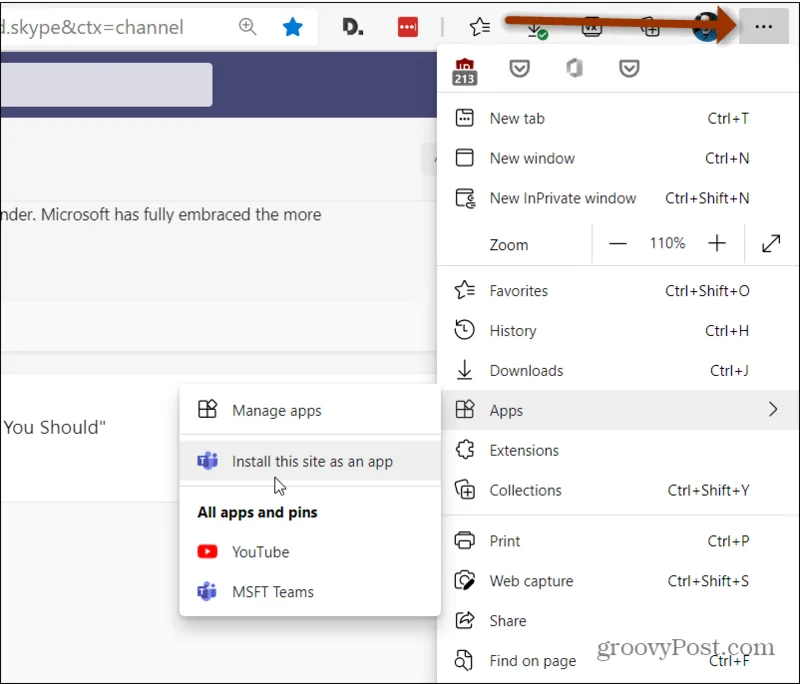Click Install this site as an app
This screenshot has height=684, width=800.
pos(310,461)
